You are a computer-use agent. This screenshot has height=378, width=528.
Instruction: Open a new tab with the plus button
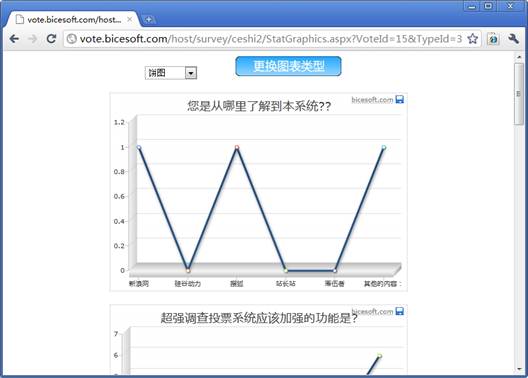point(148,20)
